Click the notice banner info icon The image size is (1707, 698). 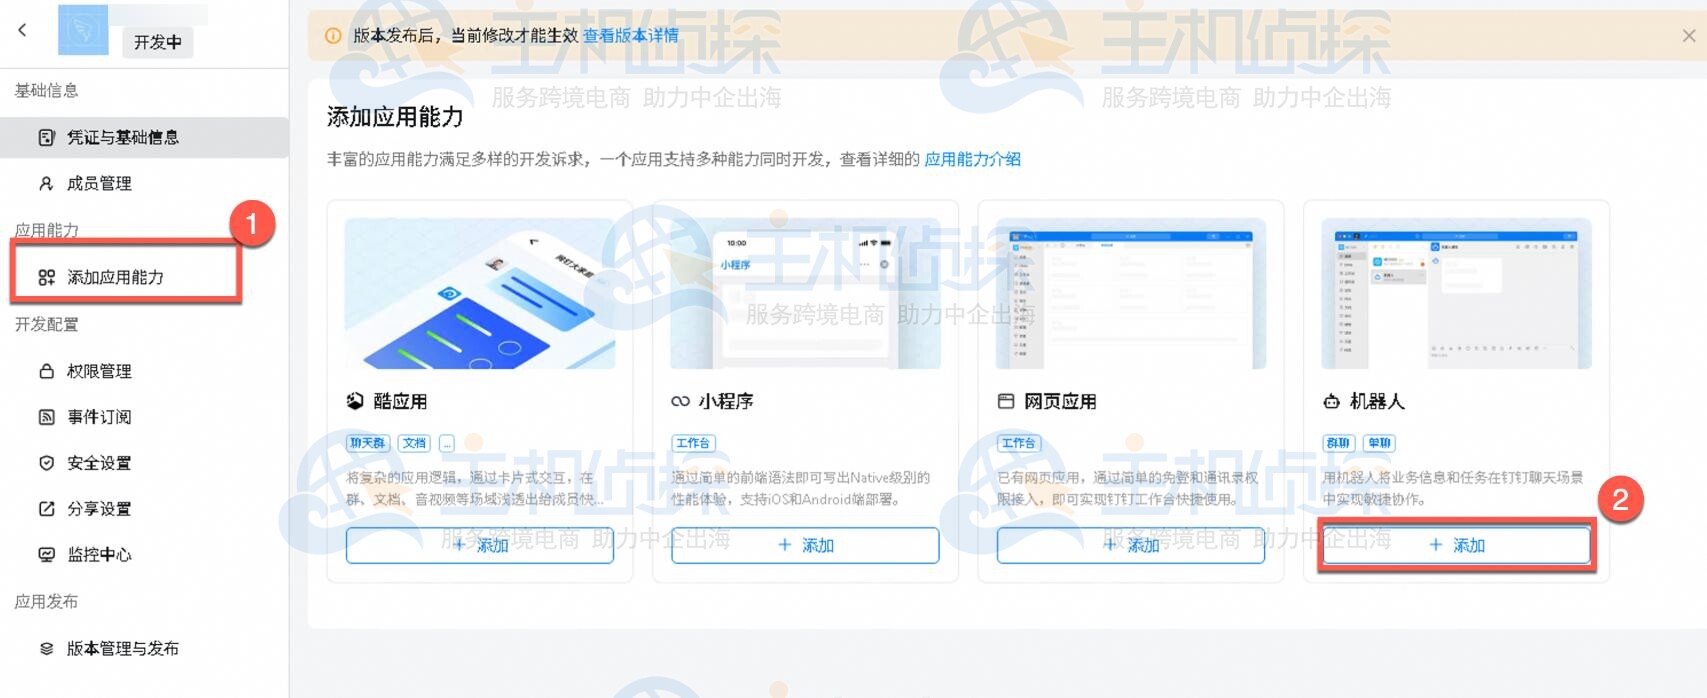click(x=333, y=36)
